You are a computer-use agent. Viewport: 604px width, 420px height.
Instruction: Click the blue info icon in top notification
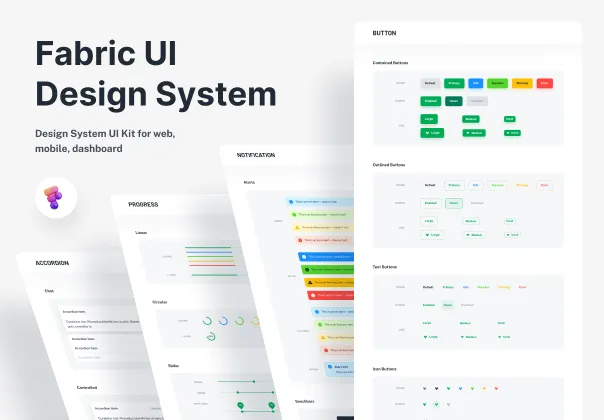point(291,202)
